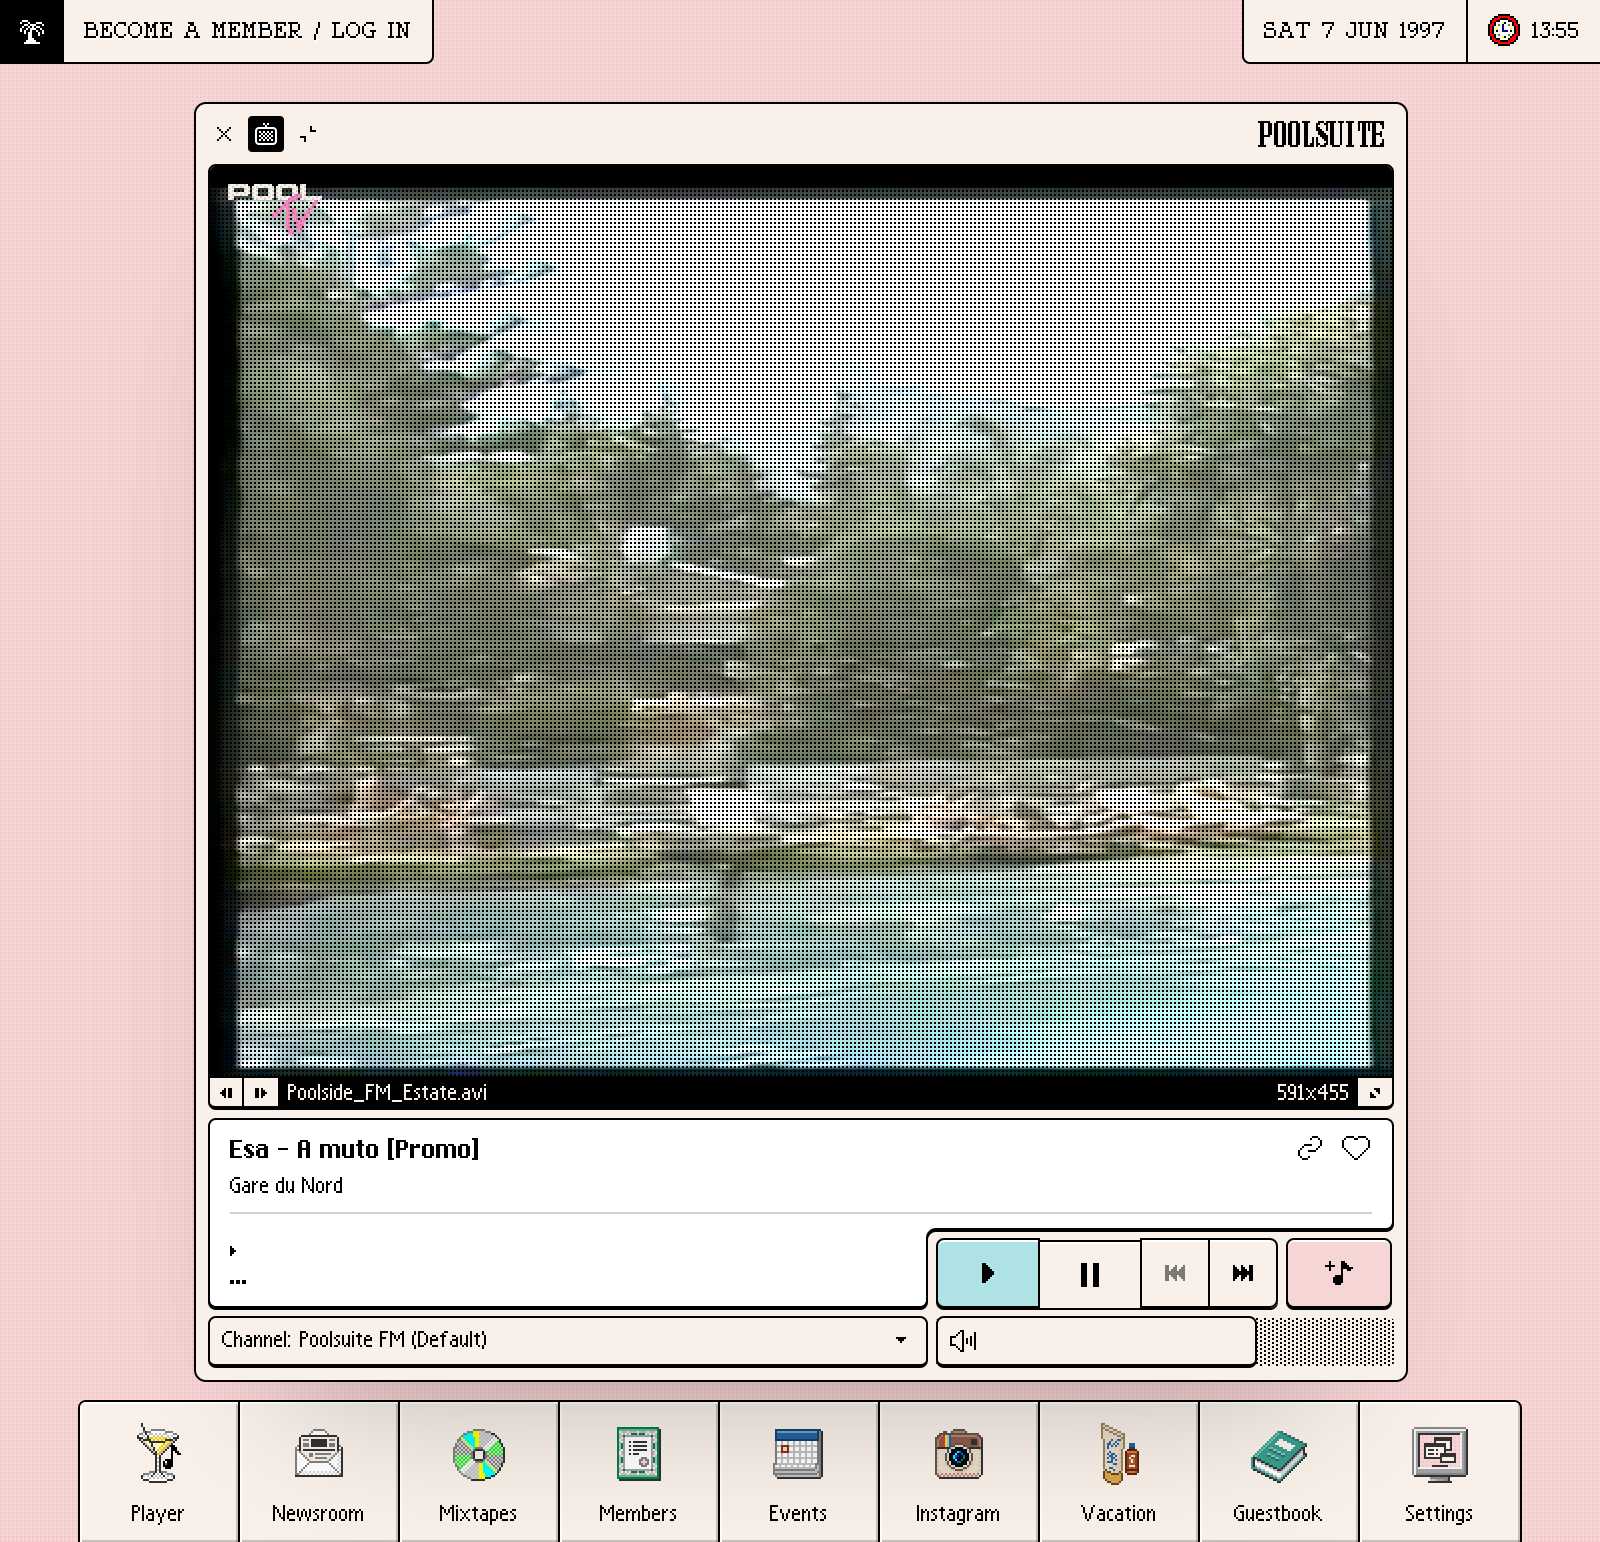Click the 13:55 time display
Screen dimensions: 1600x1542
[1554, 30]
